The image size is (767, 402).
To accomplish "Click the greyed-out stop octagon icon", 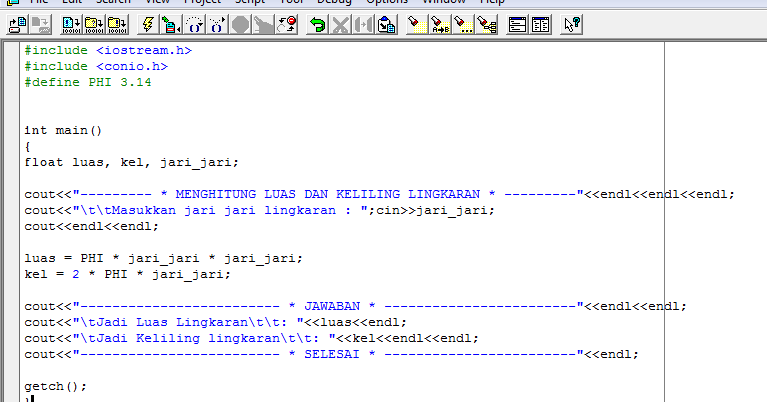I will coord(240,24).
